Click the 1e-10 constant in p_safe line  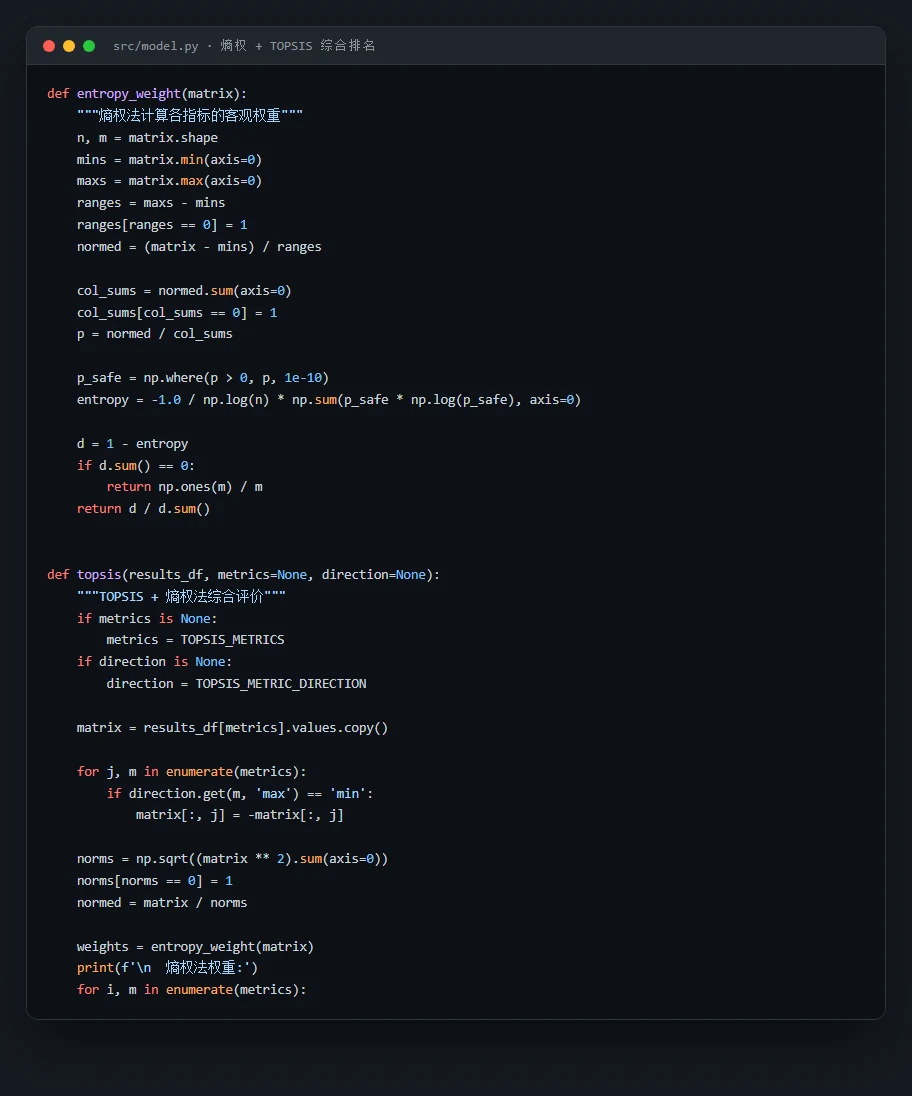pos(303,378)
